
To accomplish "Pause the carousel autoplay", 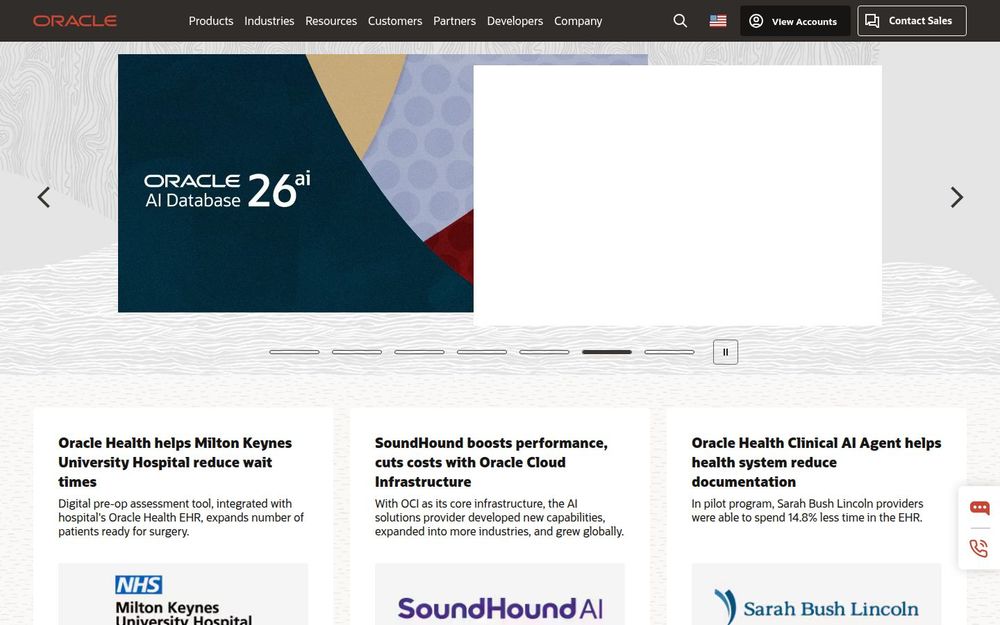I will click(725, 352).
